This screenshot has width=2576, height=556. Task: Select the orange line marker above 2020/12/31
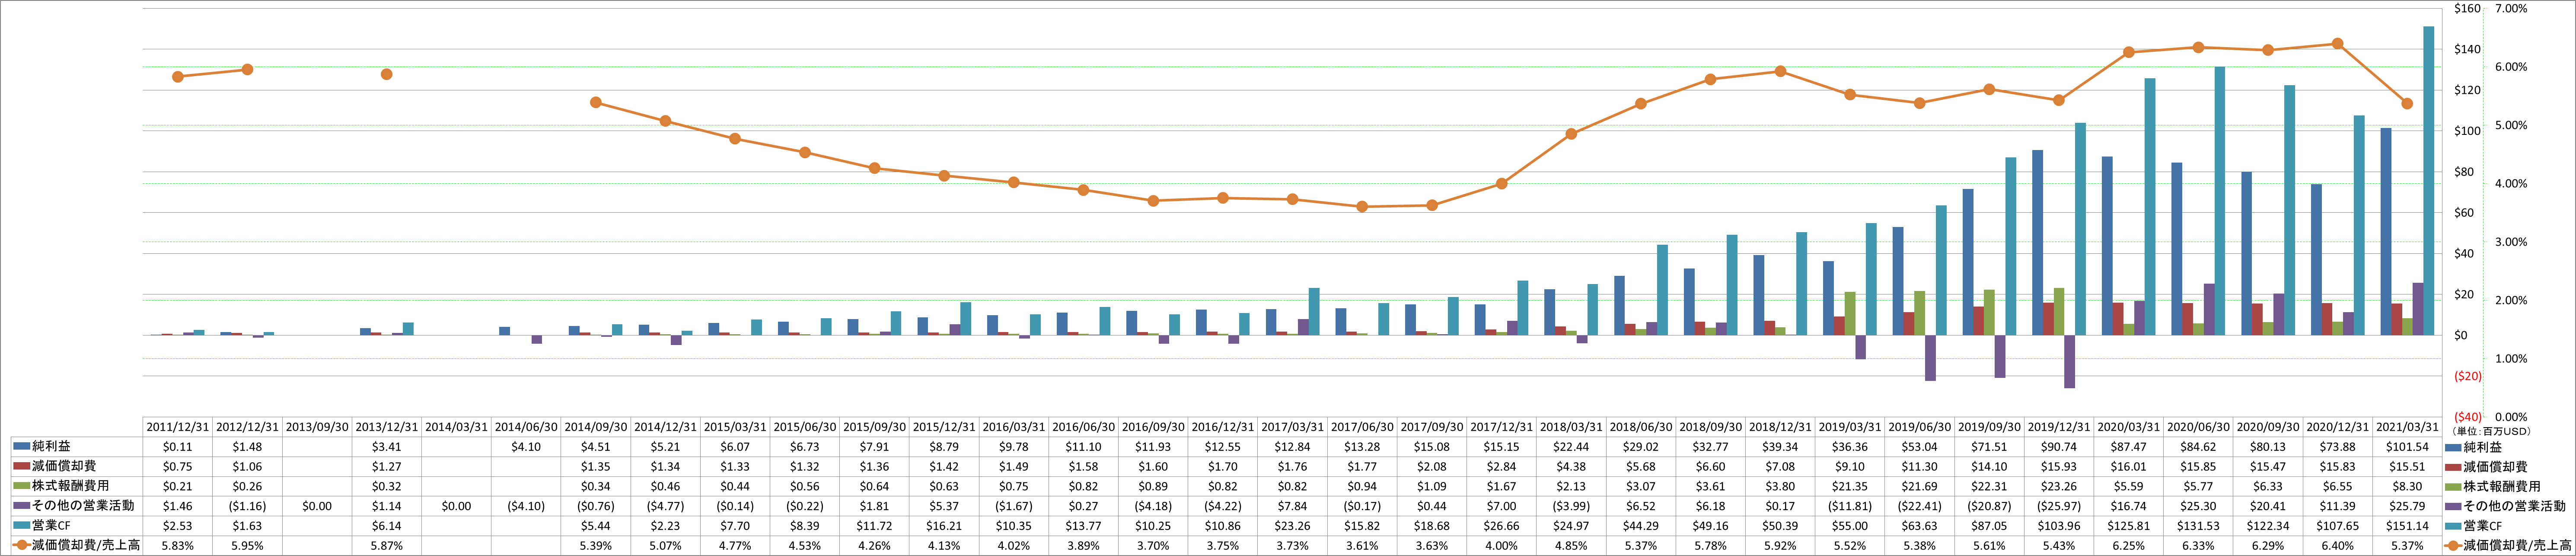click(x=2337, y=44)
